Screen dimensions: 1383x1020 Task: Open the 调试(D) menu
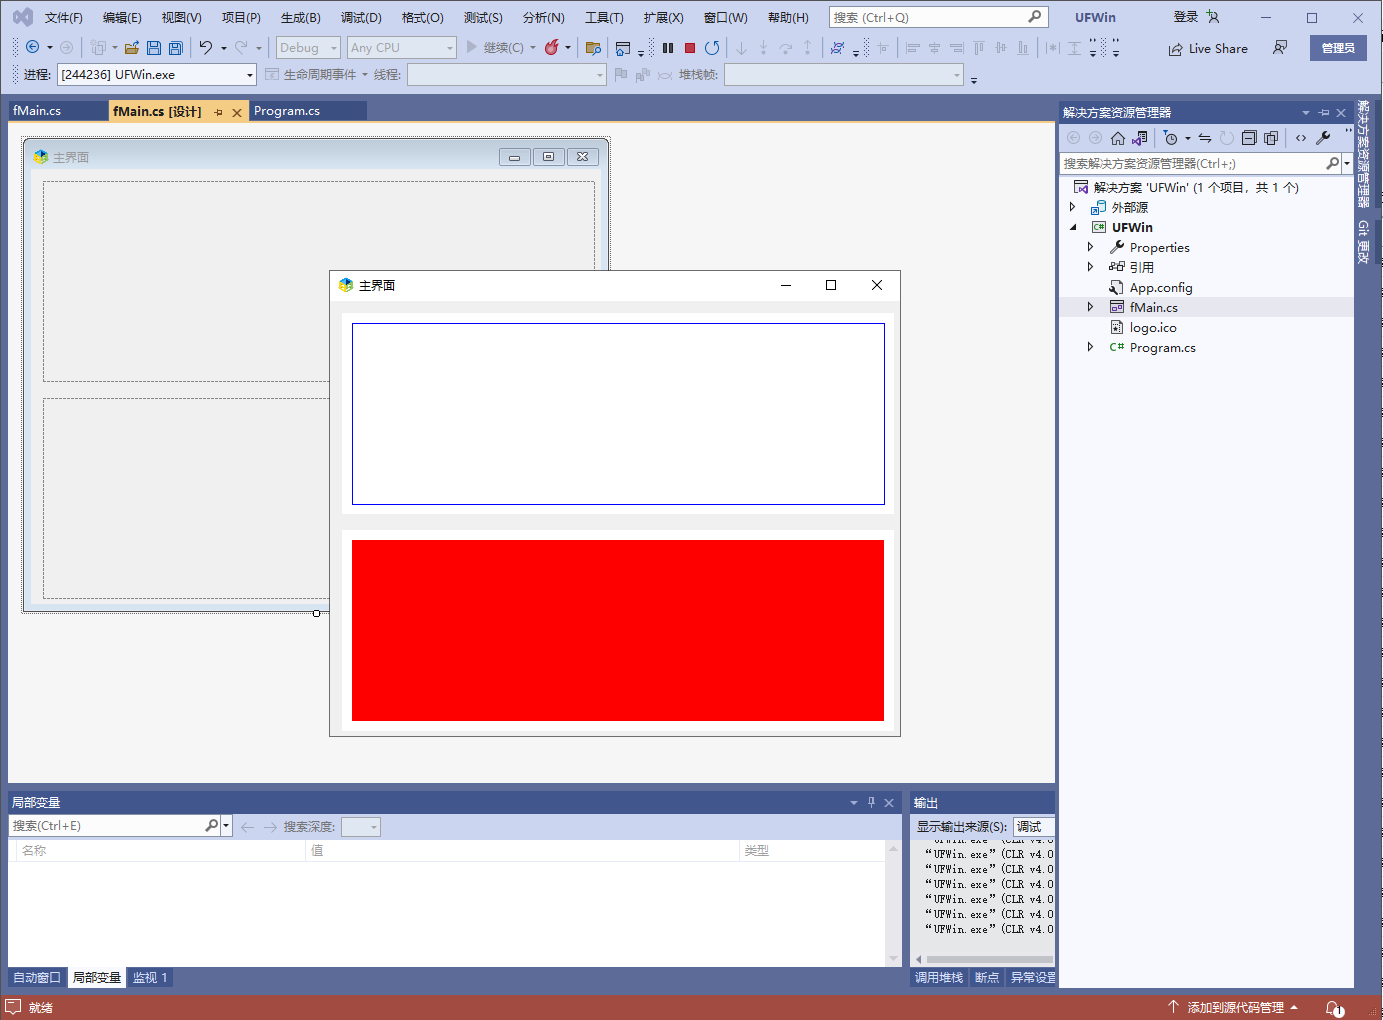coord(361,17)
